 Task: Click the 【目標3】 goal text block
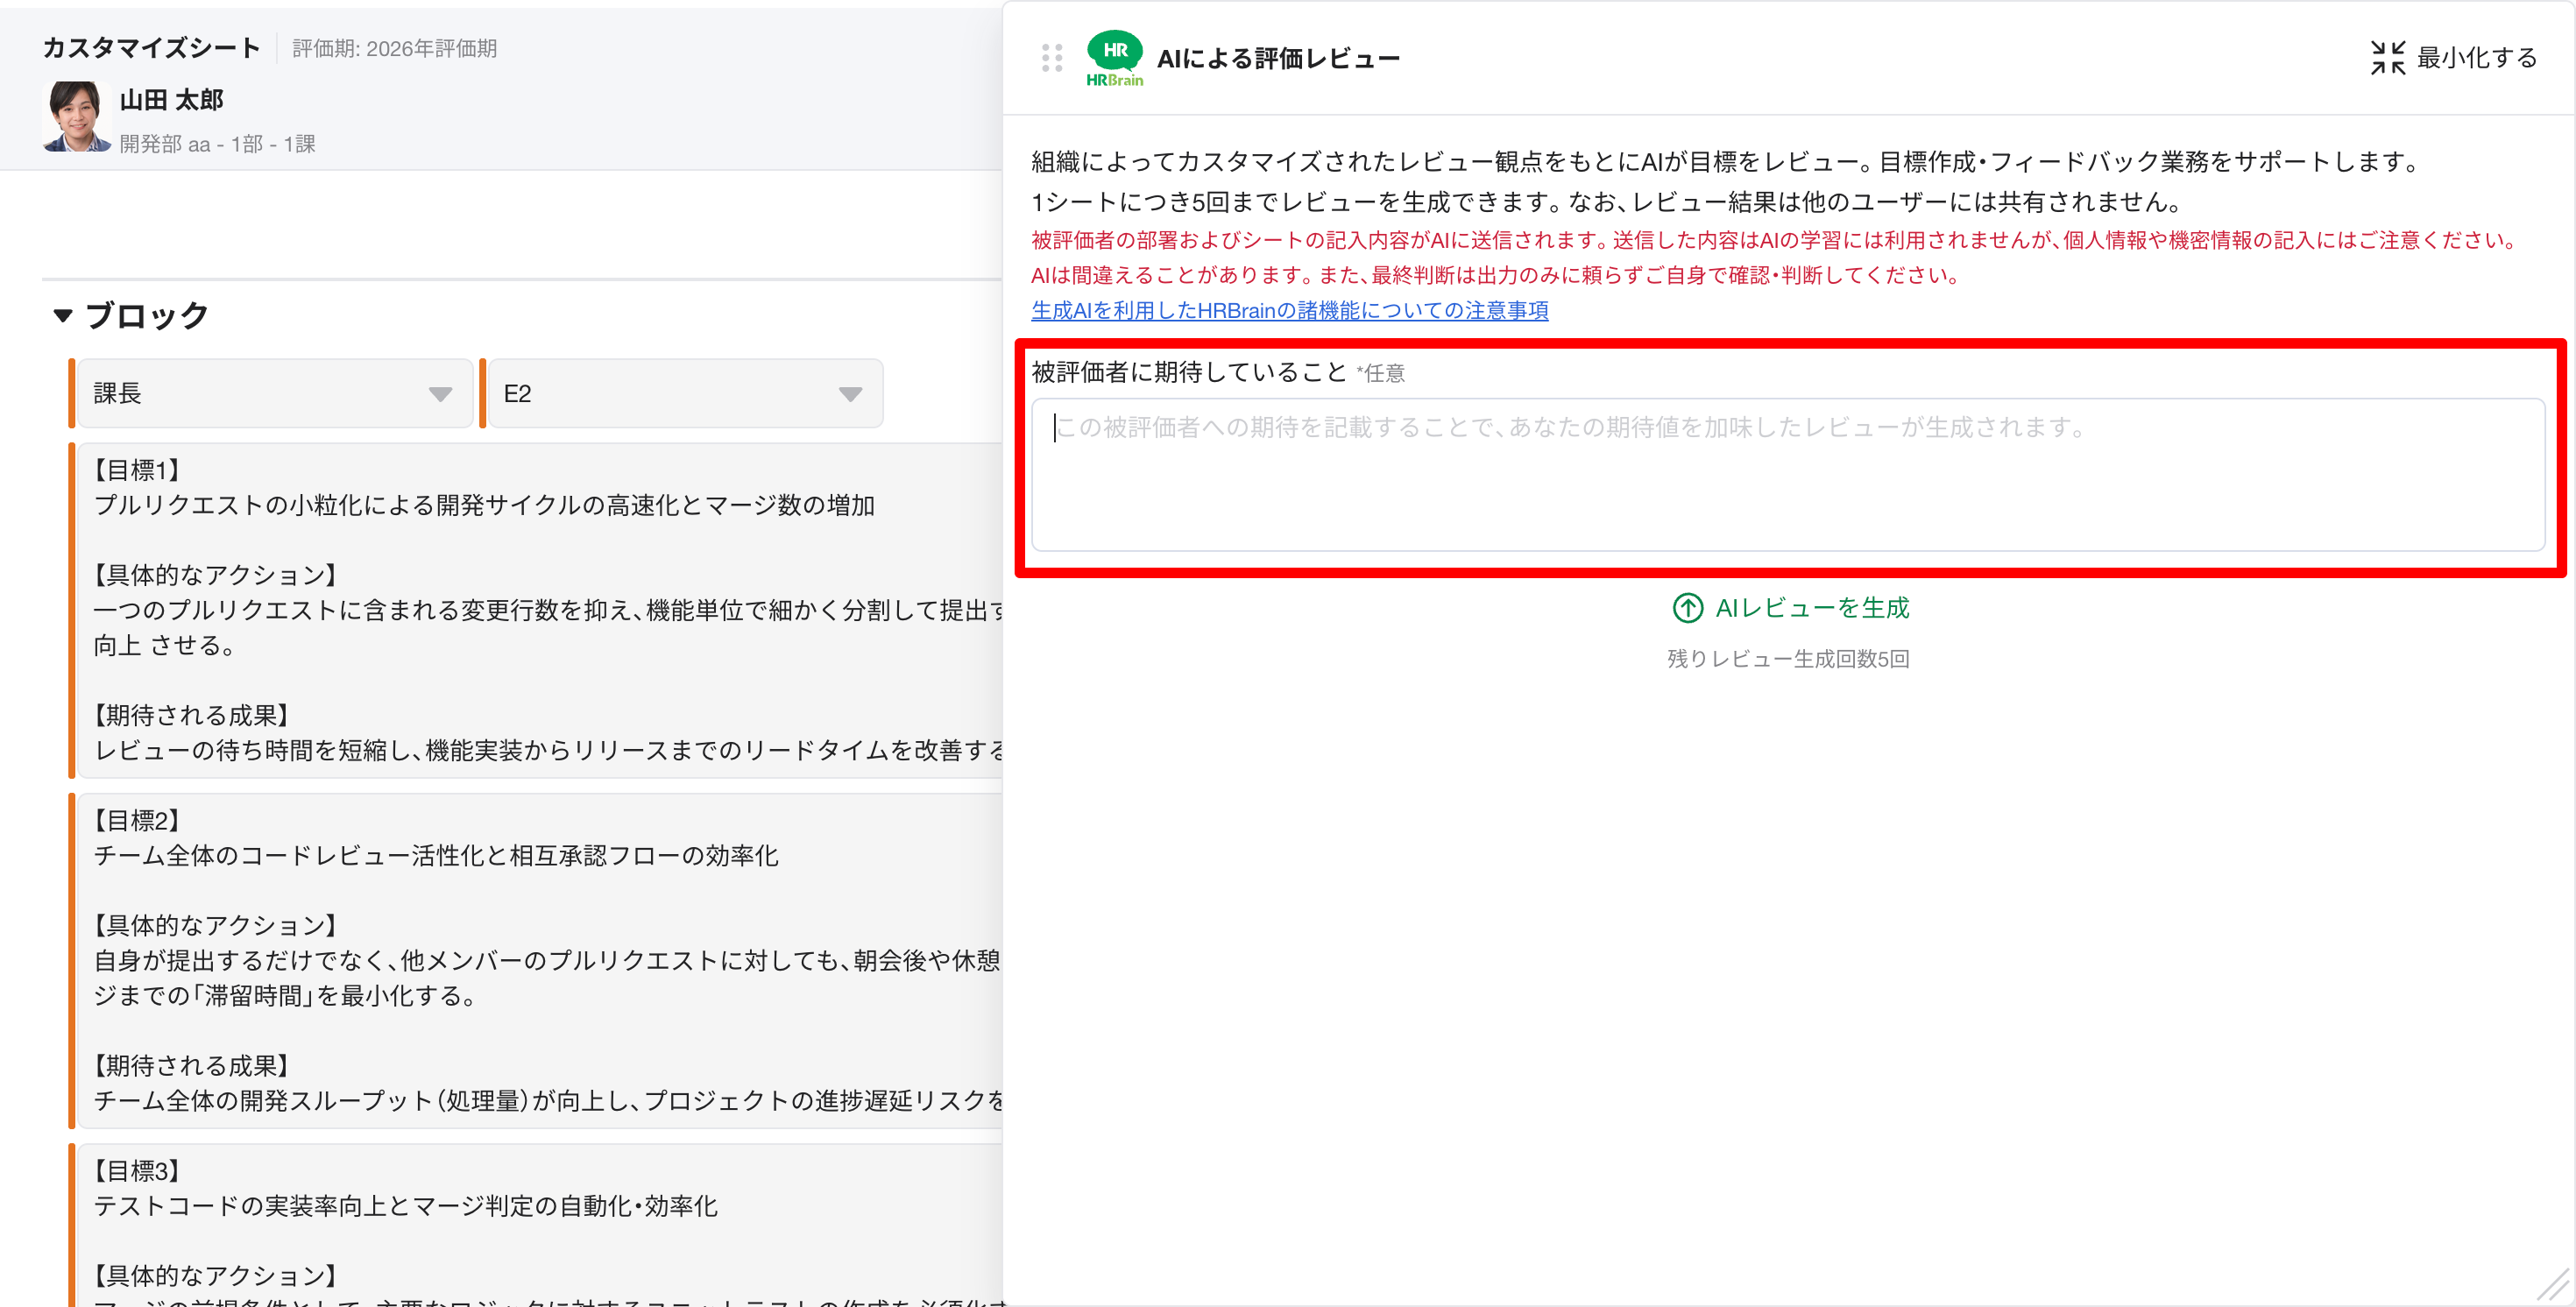[540, 1225]
